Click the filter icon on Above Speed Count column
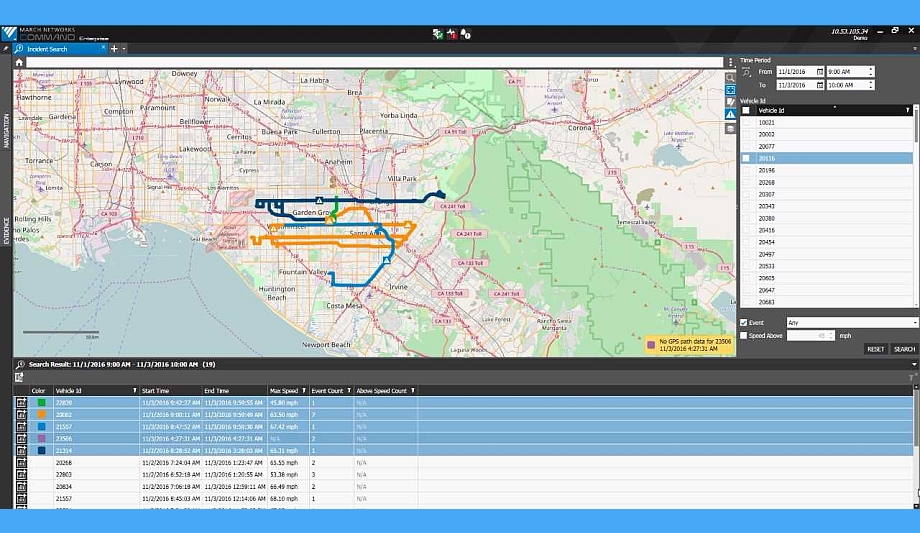The image size is (920, 533). [x=413, y=390]
